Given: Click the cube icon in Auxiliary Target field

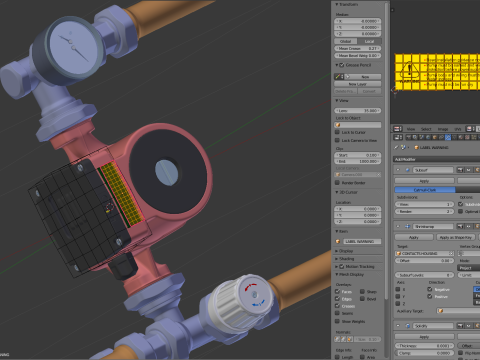Looking at the screenshot, I should [x=441, y=311].
